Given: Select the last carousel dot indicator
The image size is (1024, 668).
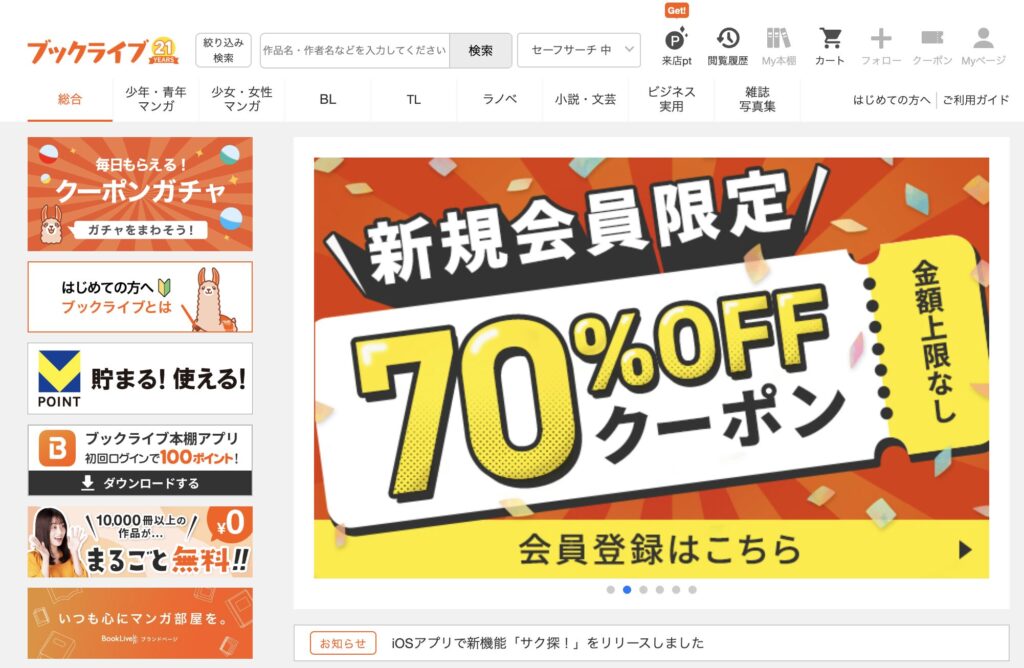Looking at the screenshot, I should coord(692,590).
